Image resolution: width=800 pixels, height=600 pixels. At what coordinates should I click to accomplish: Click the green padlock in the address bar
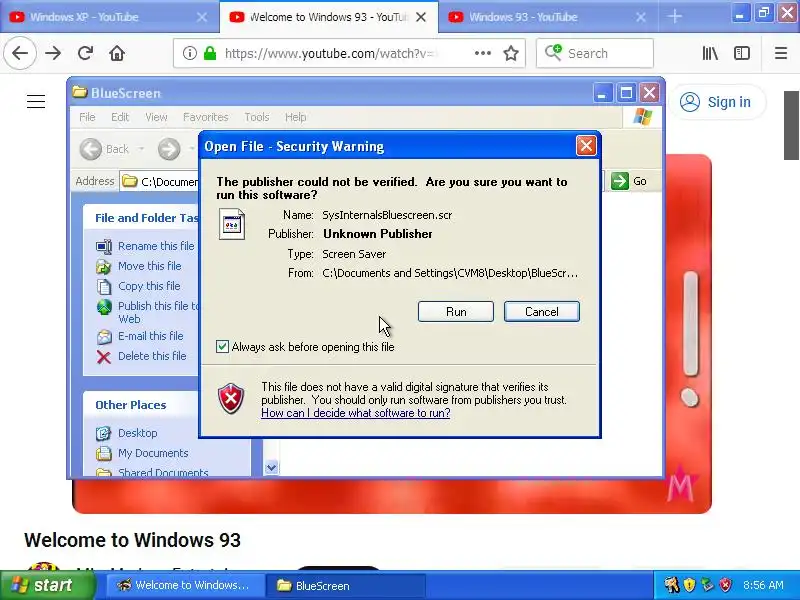[x=210, y=53]
